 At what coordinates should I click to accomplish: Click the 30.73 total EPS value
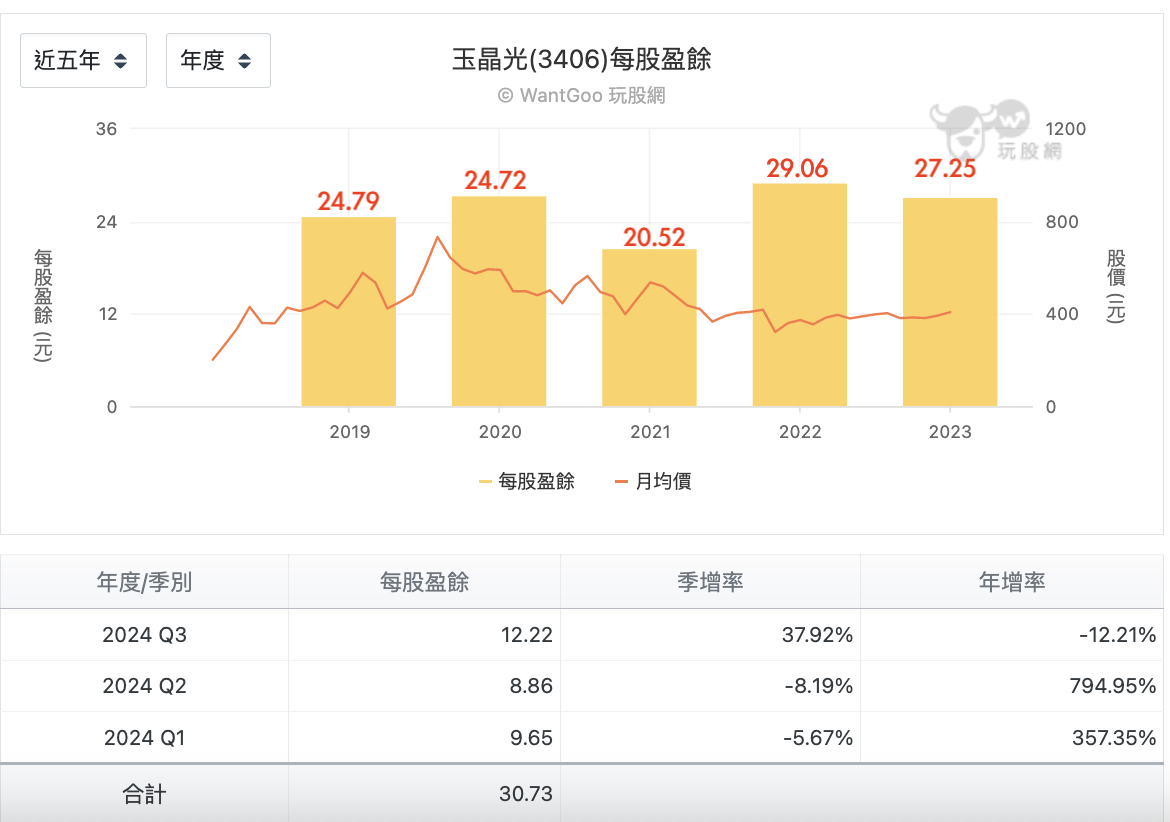pyautogui.click(x=526, y=794)
